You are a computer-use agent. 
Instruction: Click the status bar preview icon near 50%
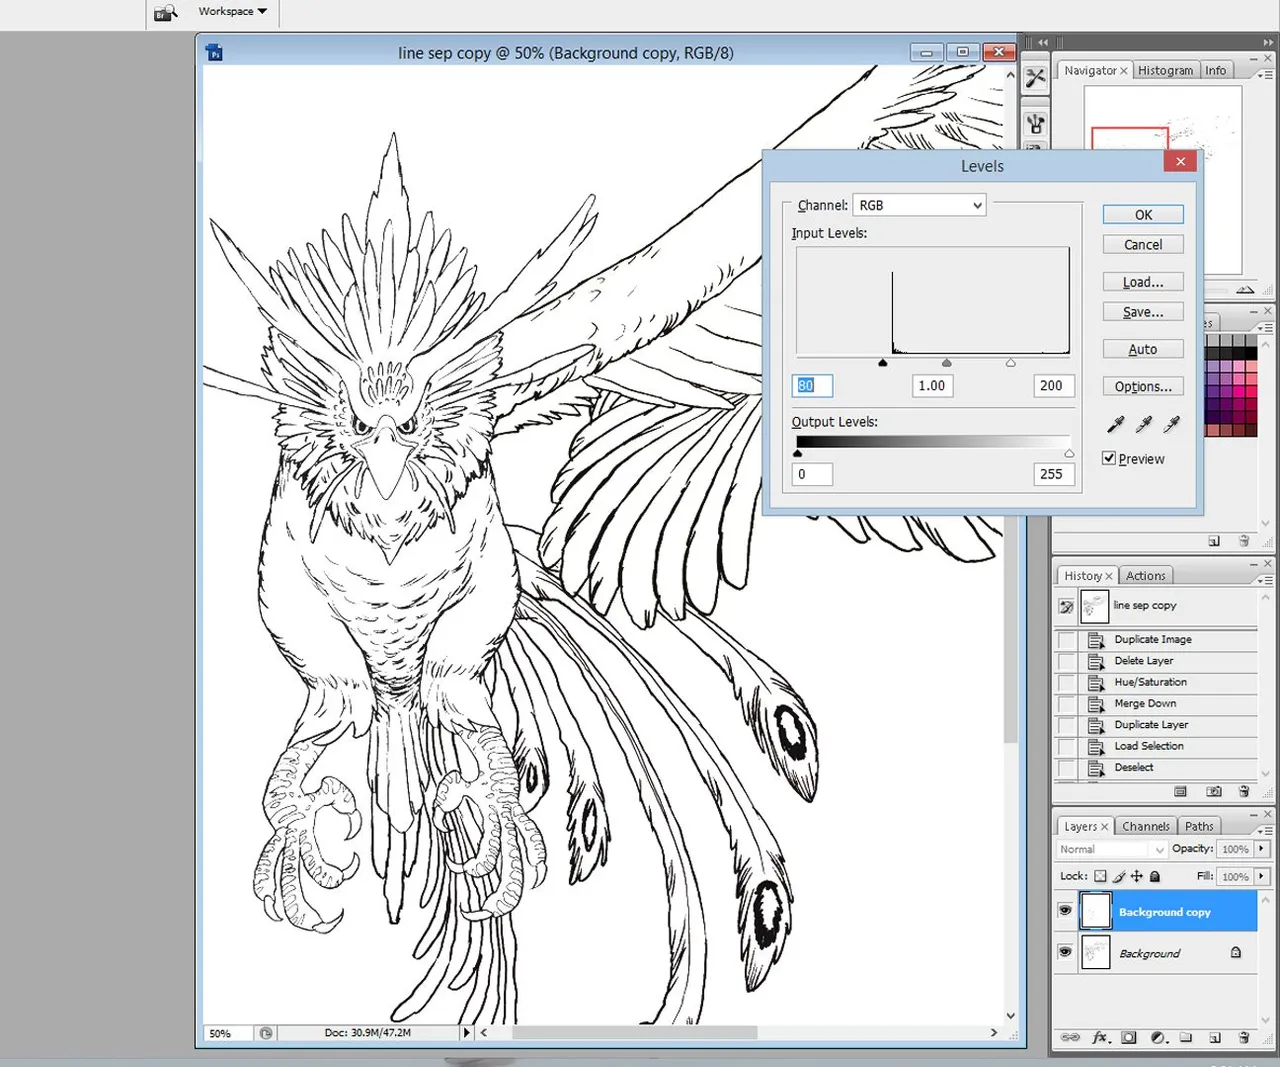(x=266, y=1033)
